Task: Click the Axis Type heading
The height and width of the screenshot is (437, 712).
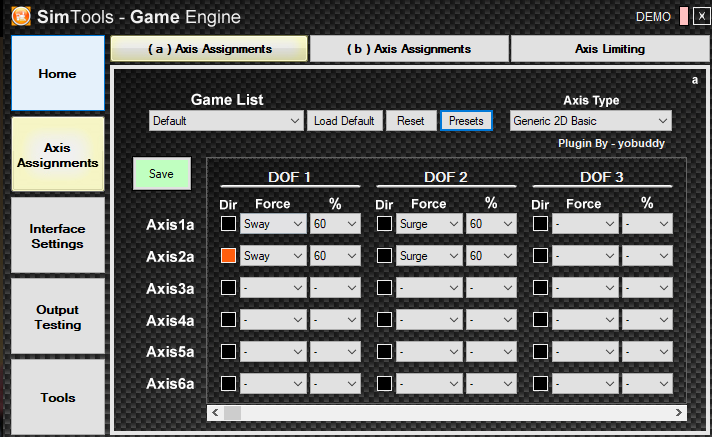Action: pos(591,100)
